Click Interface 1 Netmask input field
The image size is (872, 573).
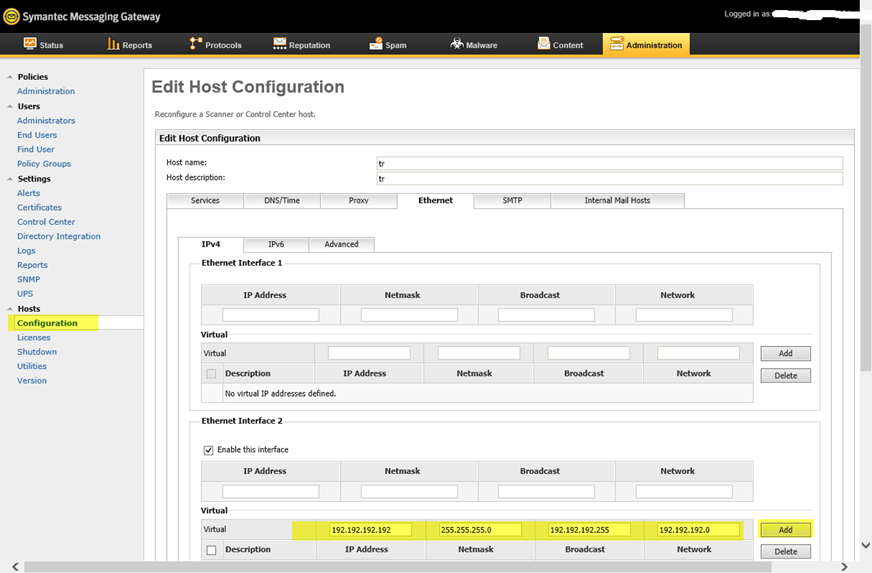pos(409,315)
